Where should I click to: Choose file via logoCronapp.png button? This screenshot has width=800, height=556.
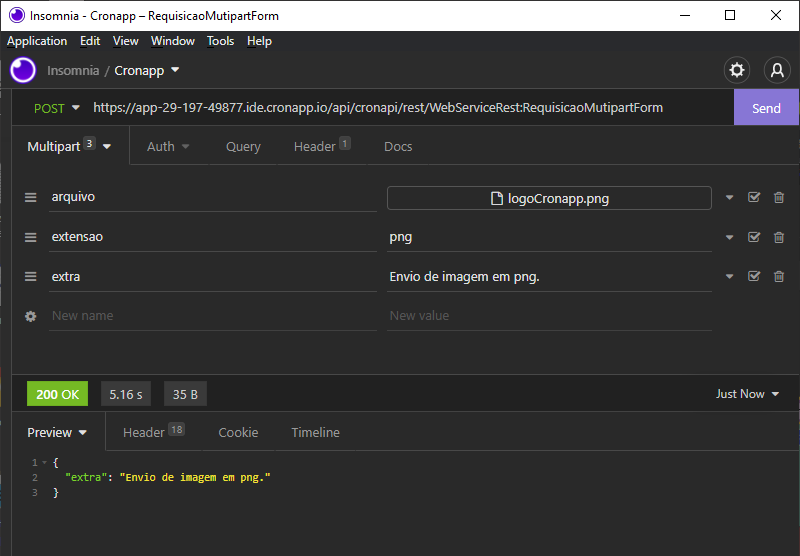click(x=549, y=198)
